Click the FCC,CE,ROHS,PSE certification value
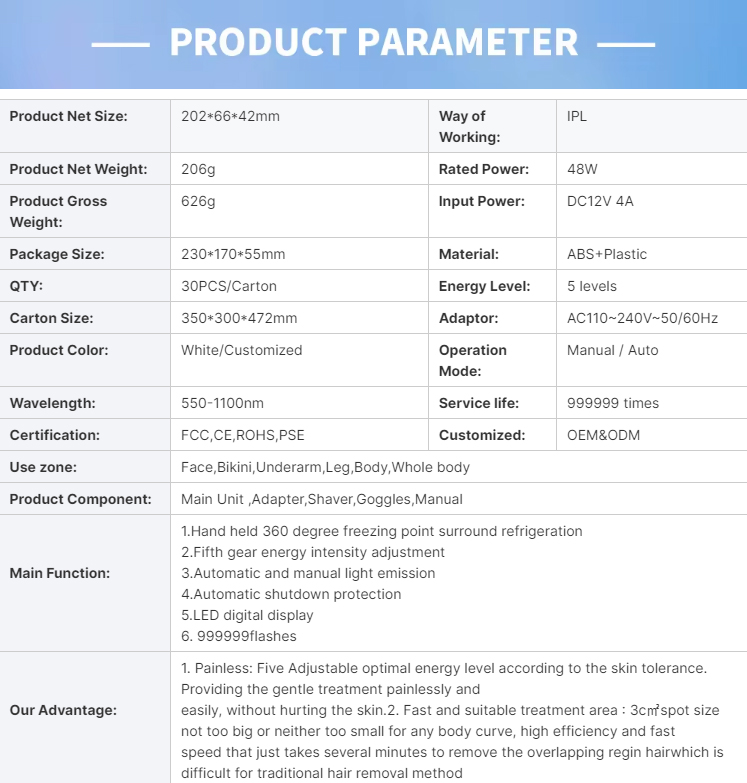The image size is (747, 783). [x=242, y=435]
